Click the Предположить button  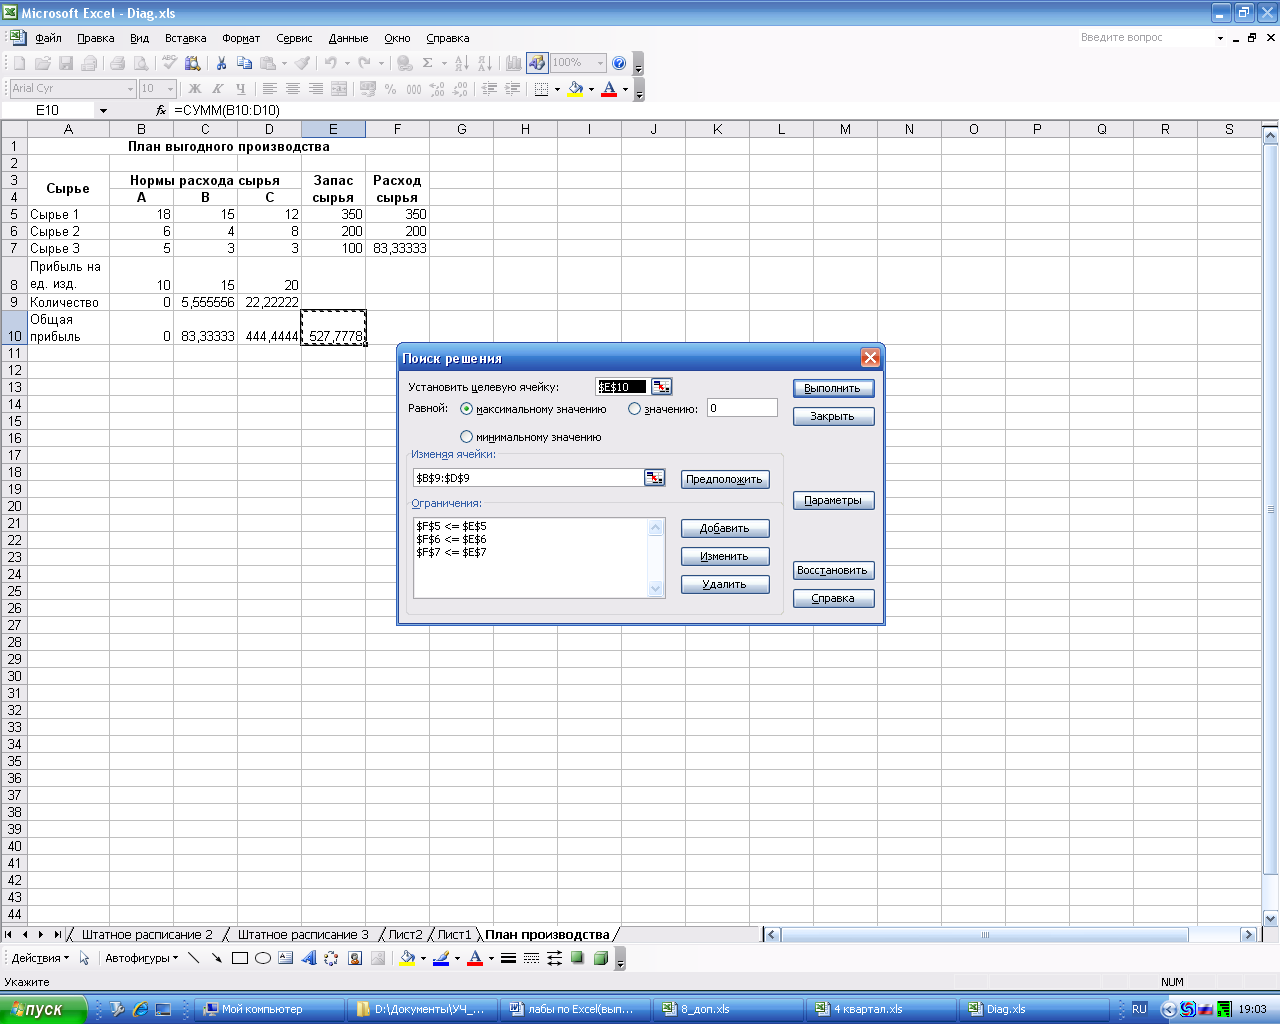click(x=725, y=479)
